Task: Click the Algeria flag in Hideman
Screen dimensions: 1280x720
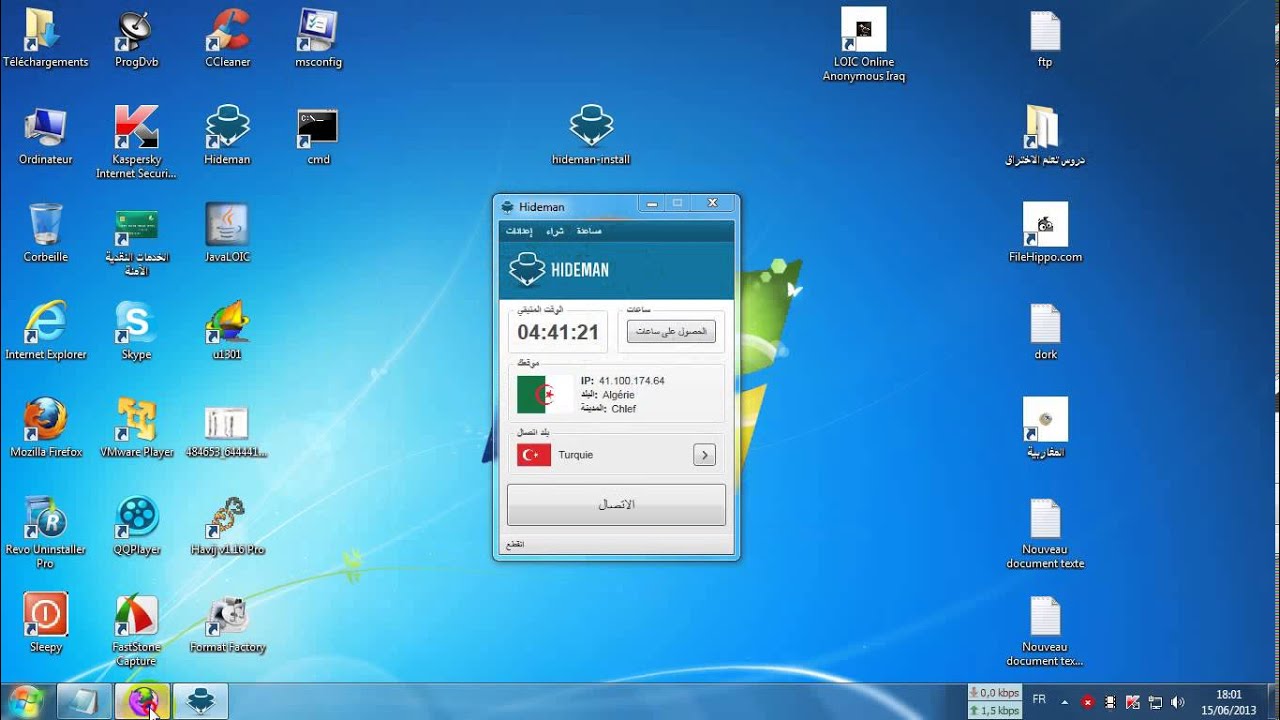Action: tap(546, 395)
